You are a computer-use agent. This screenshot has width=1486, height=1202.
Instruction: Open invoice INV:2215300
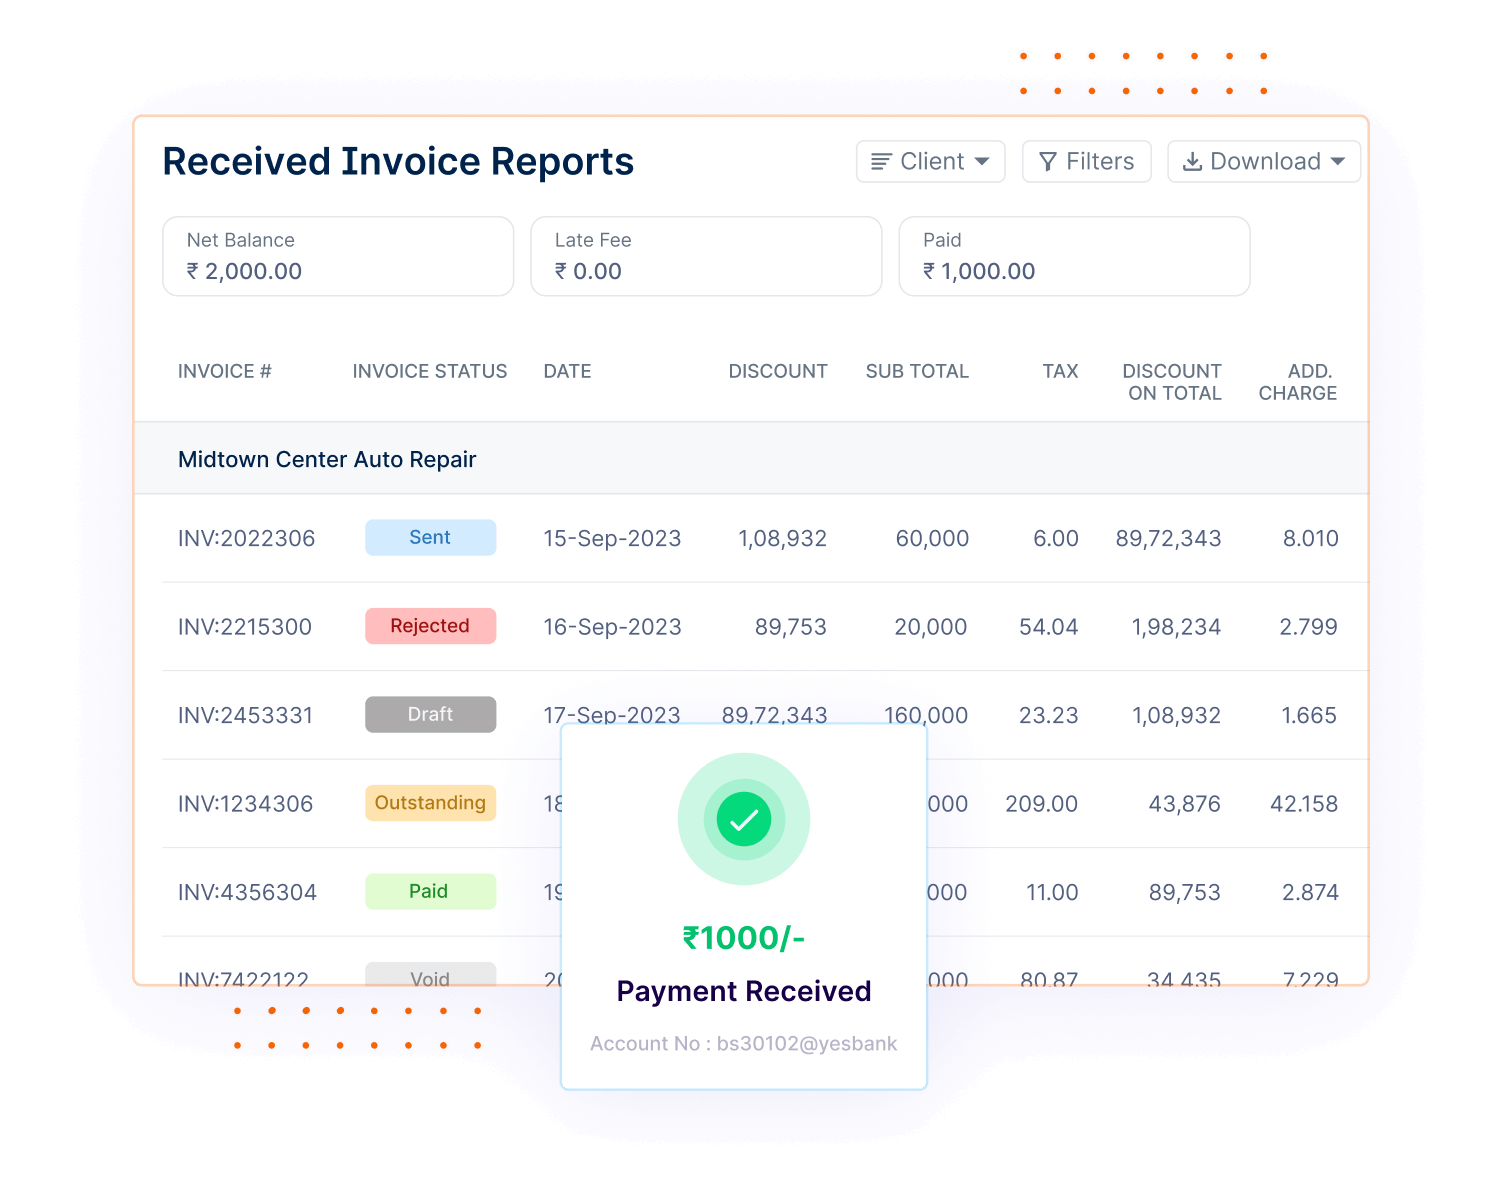[245, 627]
